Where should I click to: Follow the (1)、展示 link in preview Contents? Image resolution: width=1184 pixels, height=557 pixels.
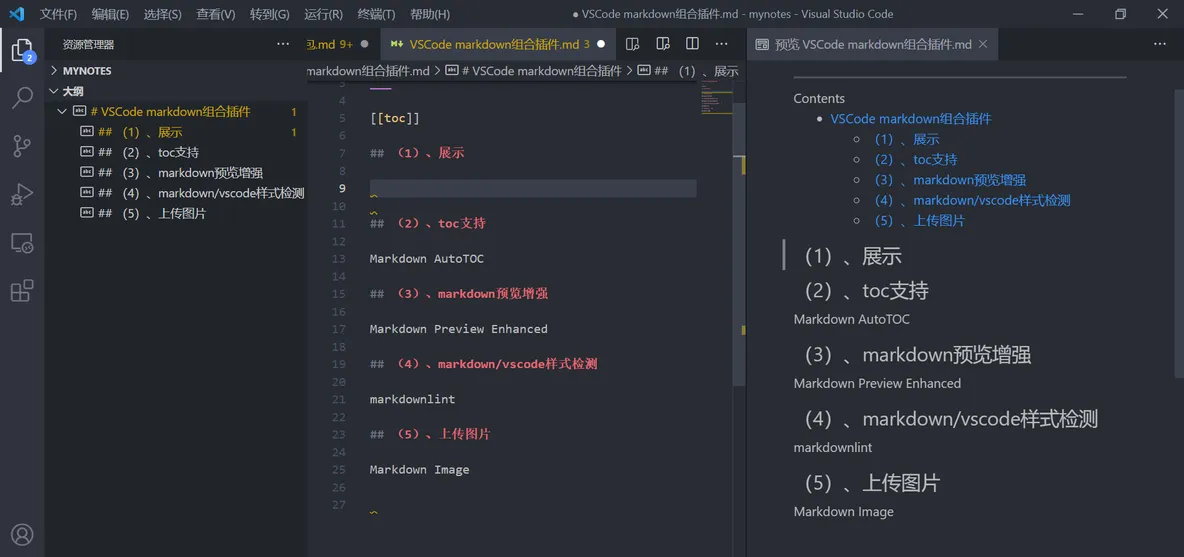pos(907,139)
